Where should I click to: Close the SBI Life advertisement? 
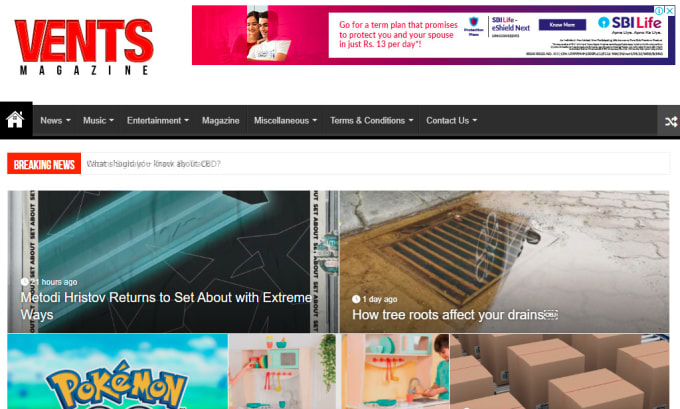[670, 11]
